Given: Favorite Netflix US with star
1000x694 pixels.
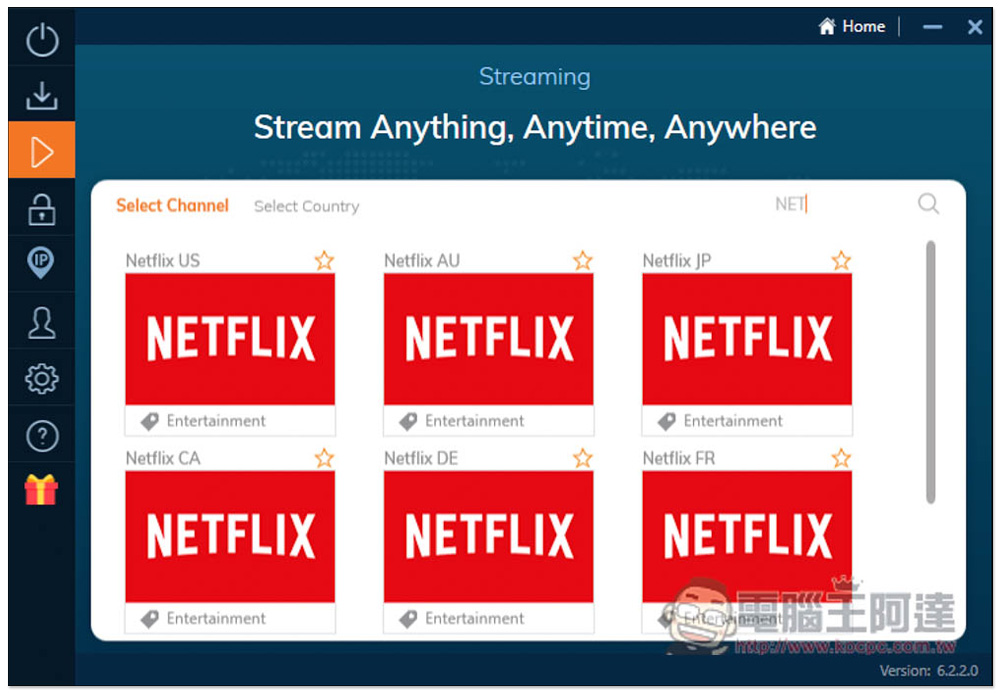Looking at the screenshot, I should pos(324,260).
